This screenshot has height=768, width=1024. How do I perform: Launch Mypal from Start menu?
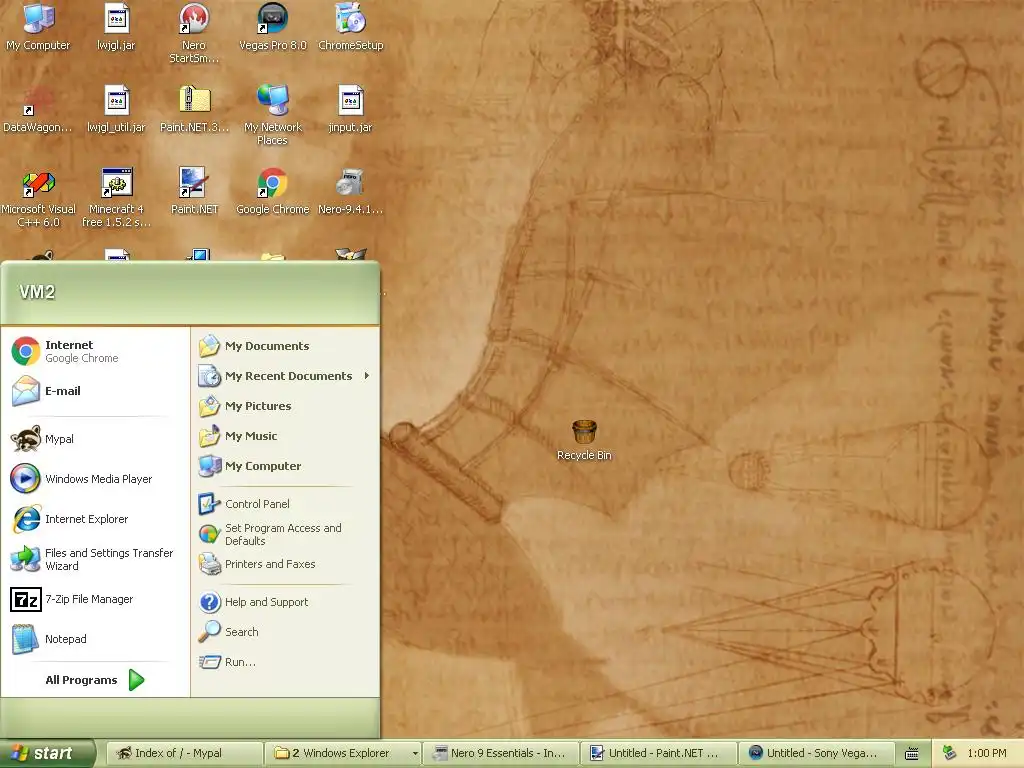coord(95,439)
